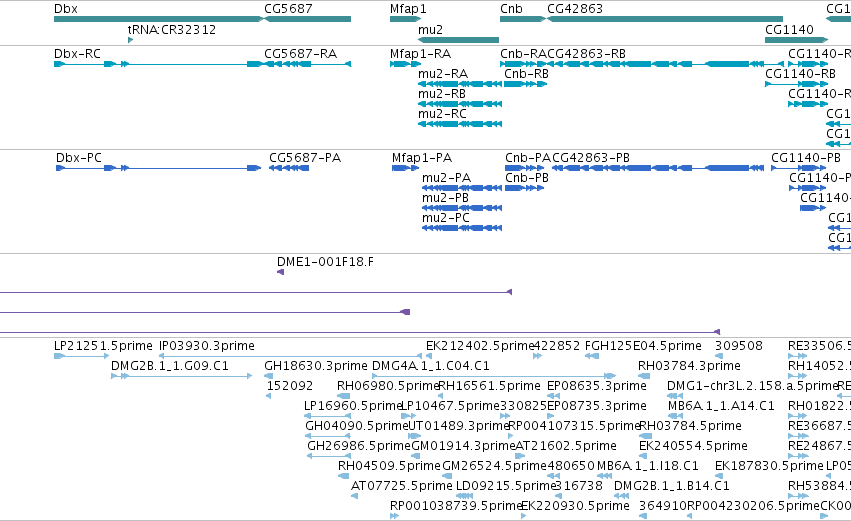
Task: Click the FGH125E04.5prime EST marker
Action: coord(592,356)
